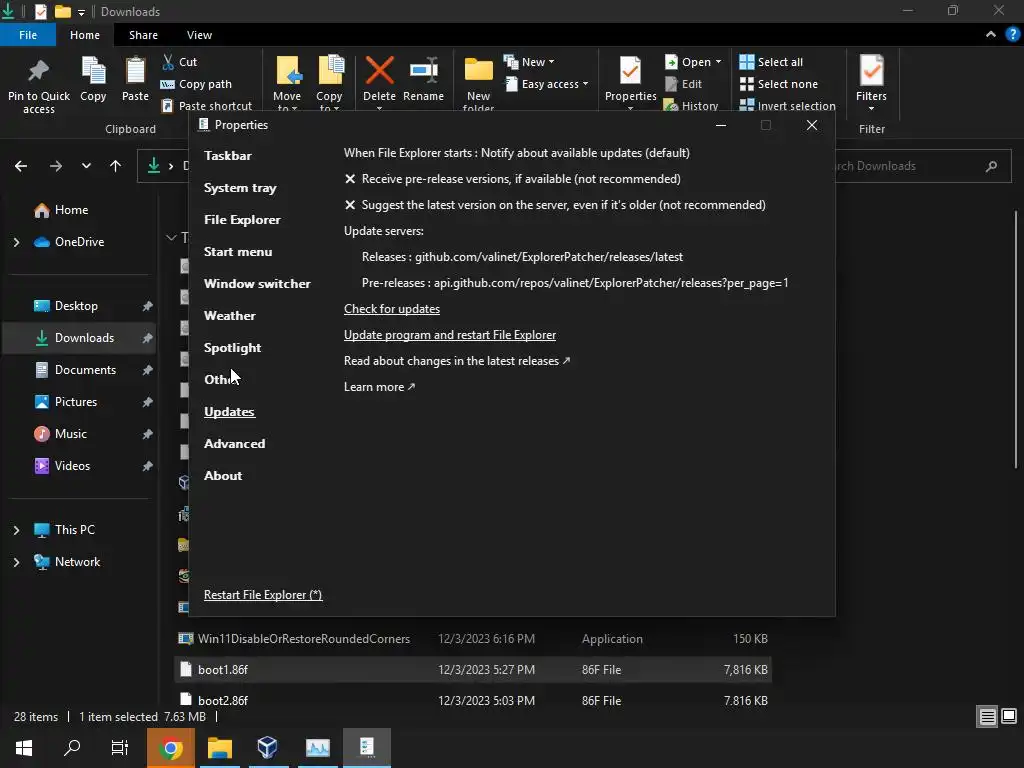The height and width of the screenshot is (768, 1024).
Task: Click Cut in the Clipboard group
Action: pos(180,62)
